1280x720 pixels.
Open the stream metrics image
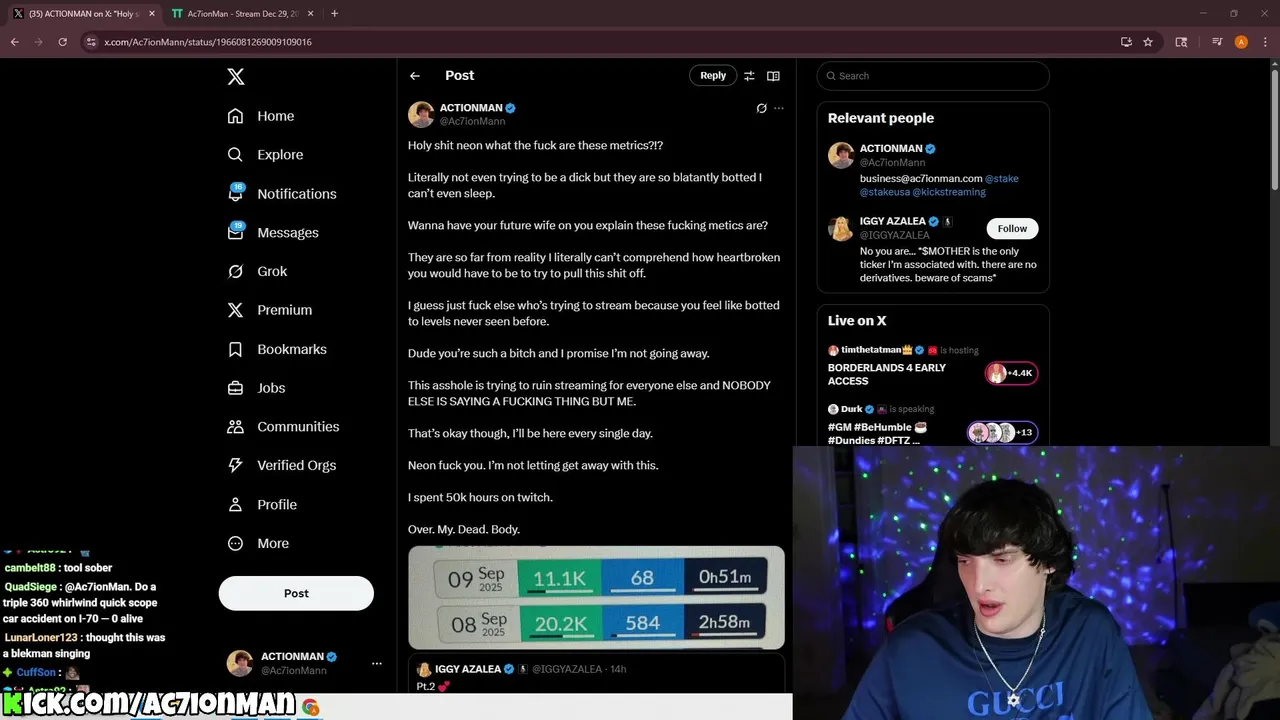click(x=596, y=597)
